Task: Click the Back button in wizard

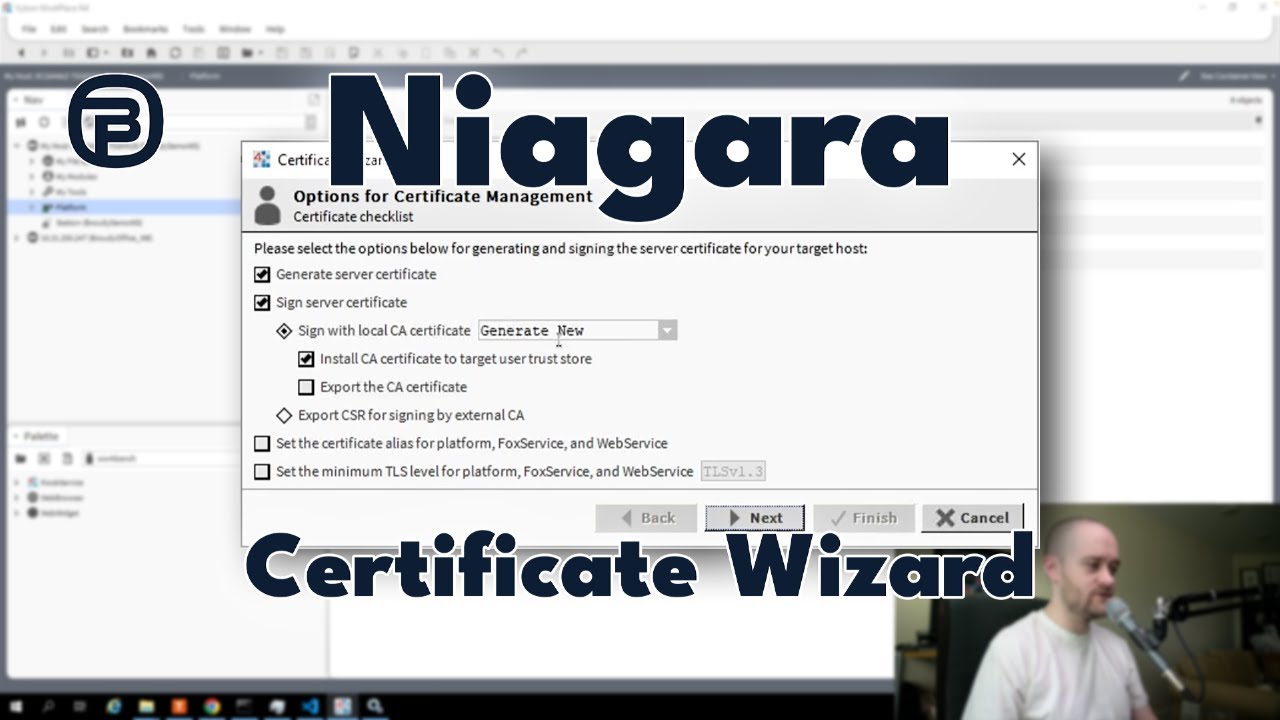Action: click(x=645, y=518)
